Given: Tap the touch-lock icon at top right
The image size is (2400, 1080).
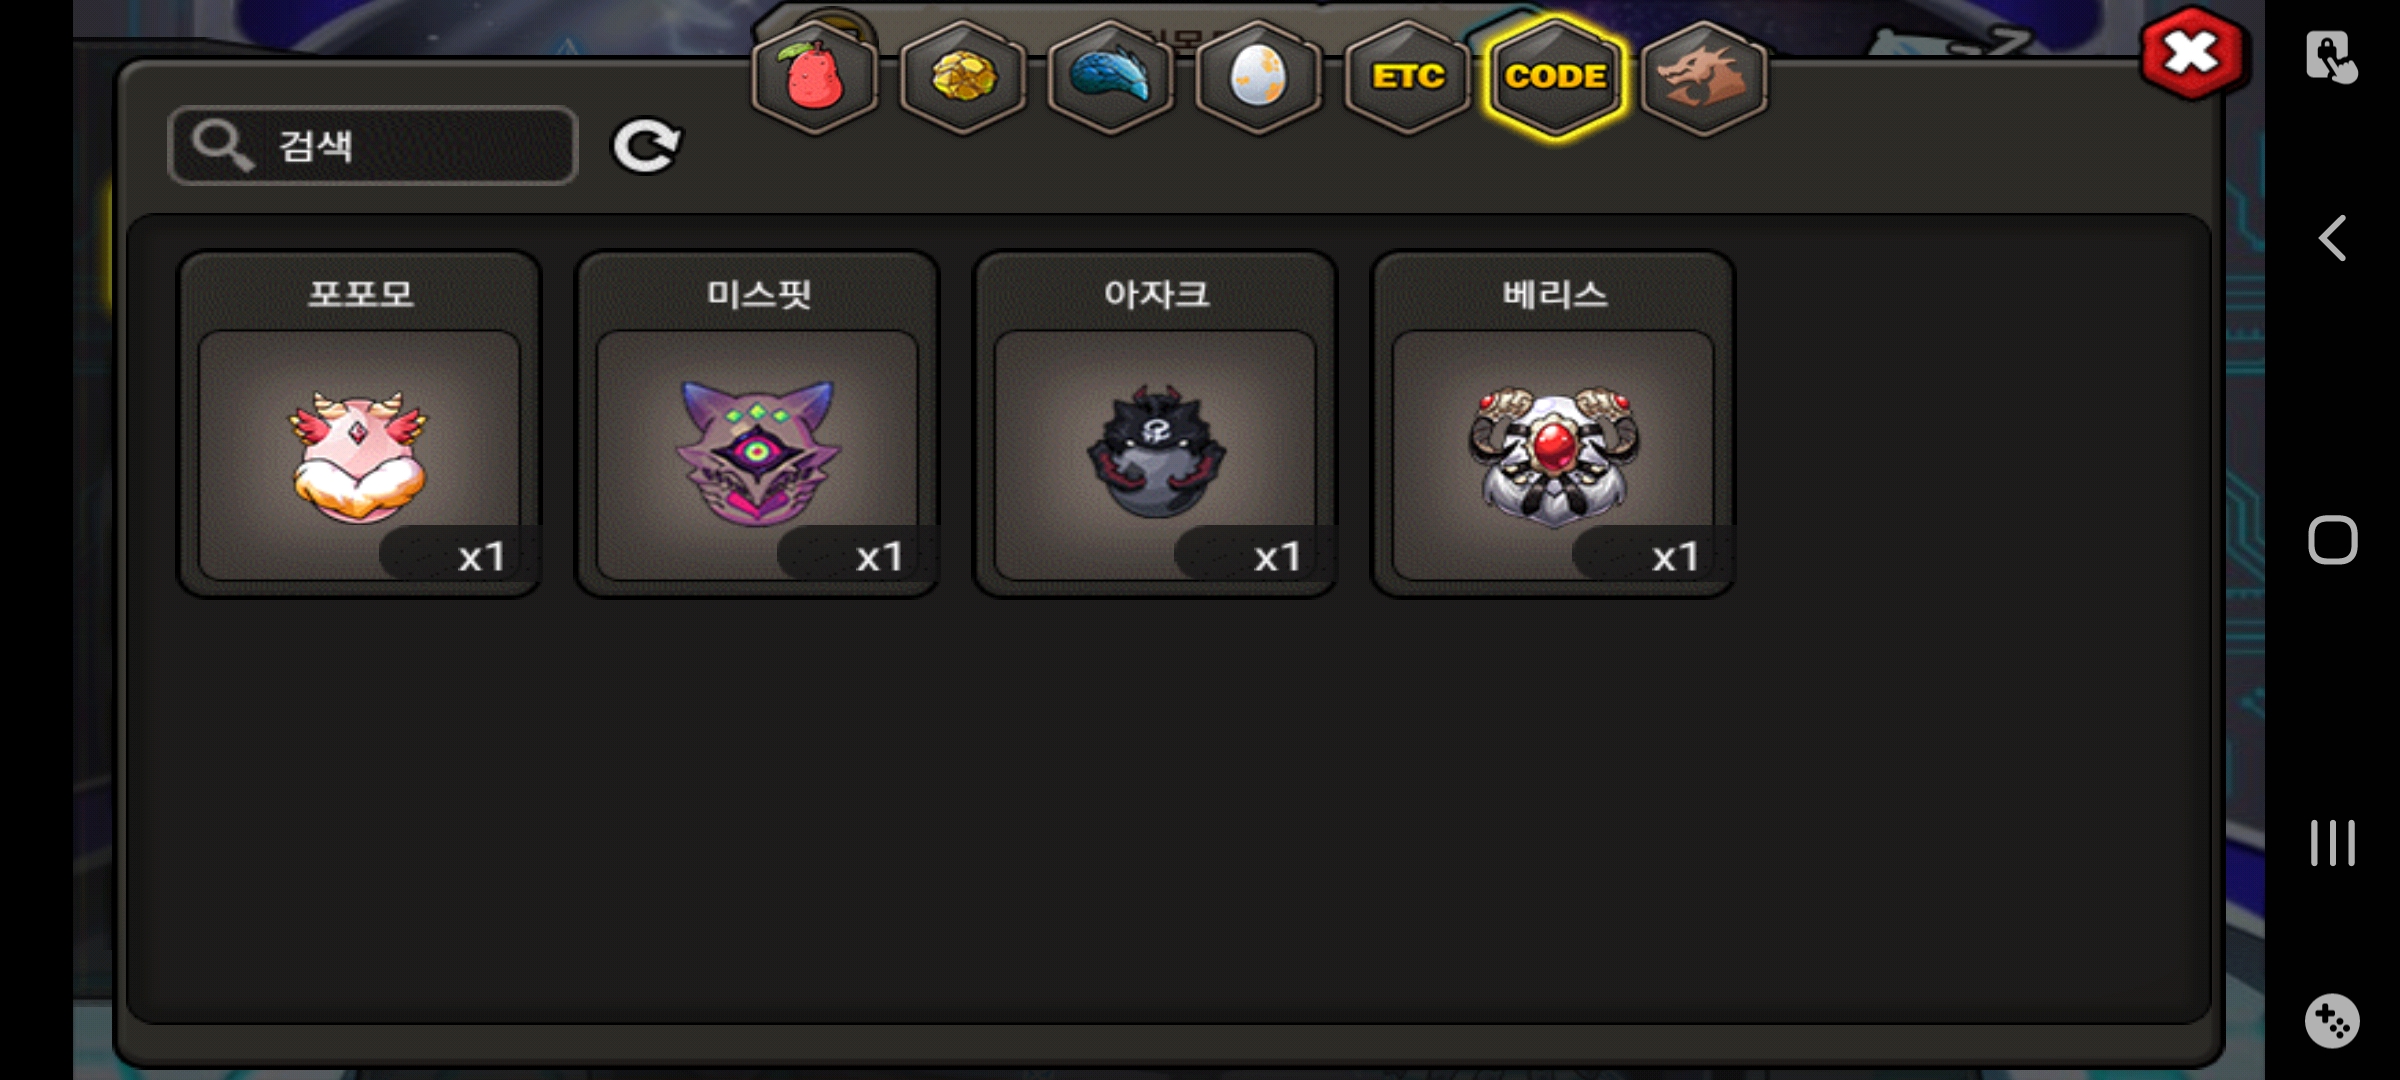Looking at the screenshot, I should coord(2331,57).
